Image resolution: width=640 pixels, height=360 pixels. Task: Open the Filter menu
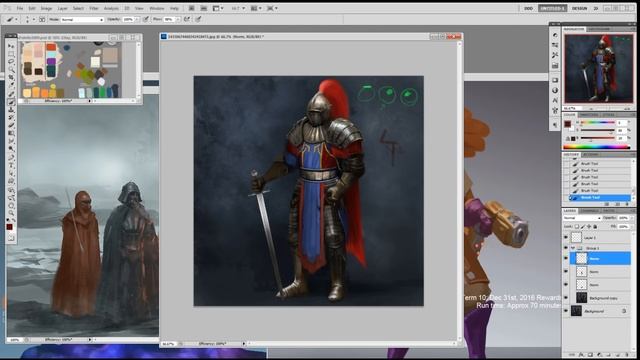click(94, 8)
